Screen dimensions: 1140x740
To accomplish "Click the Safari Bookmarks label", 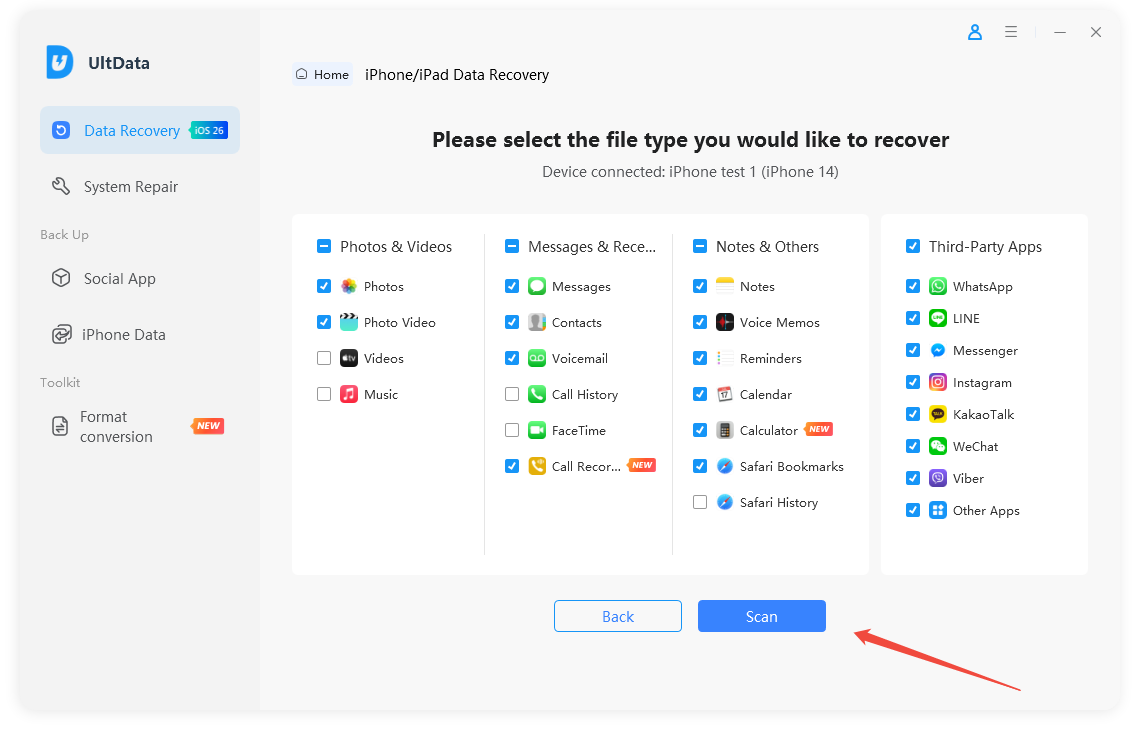I will (x=792, y=467).
